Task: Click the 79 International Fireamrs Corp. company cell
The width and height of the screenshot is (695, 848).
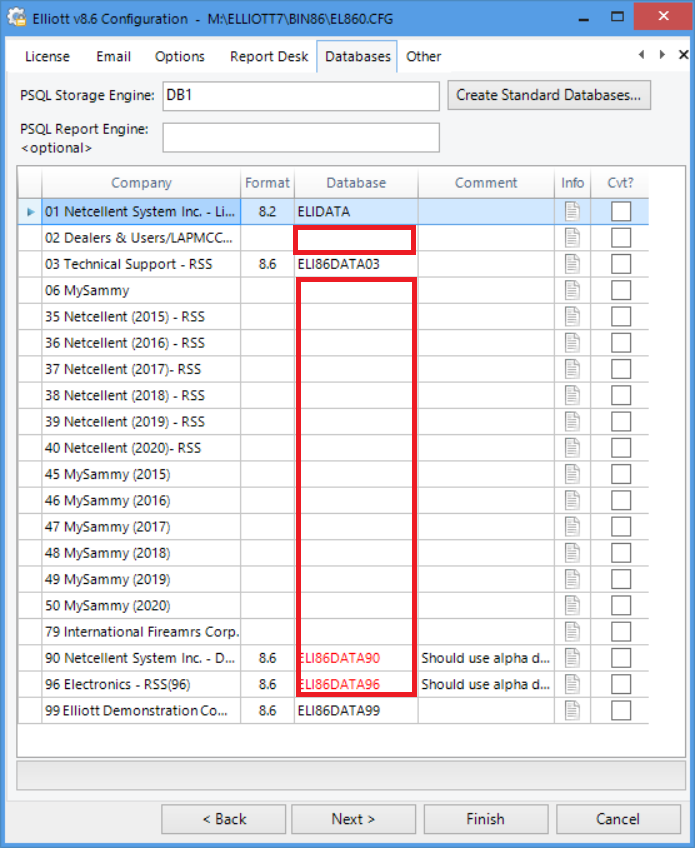Action: 141,632
